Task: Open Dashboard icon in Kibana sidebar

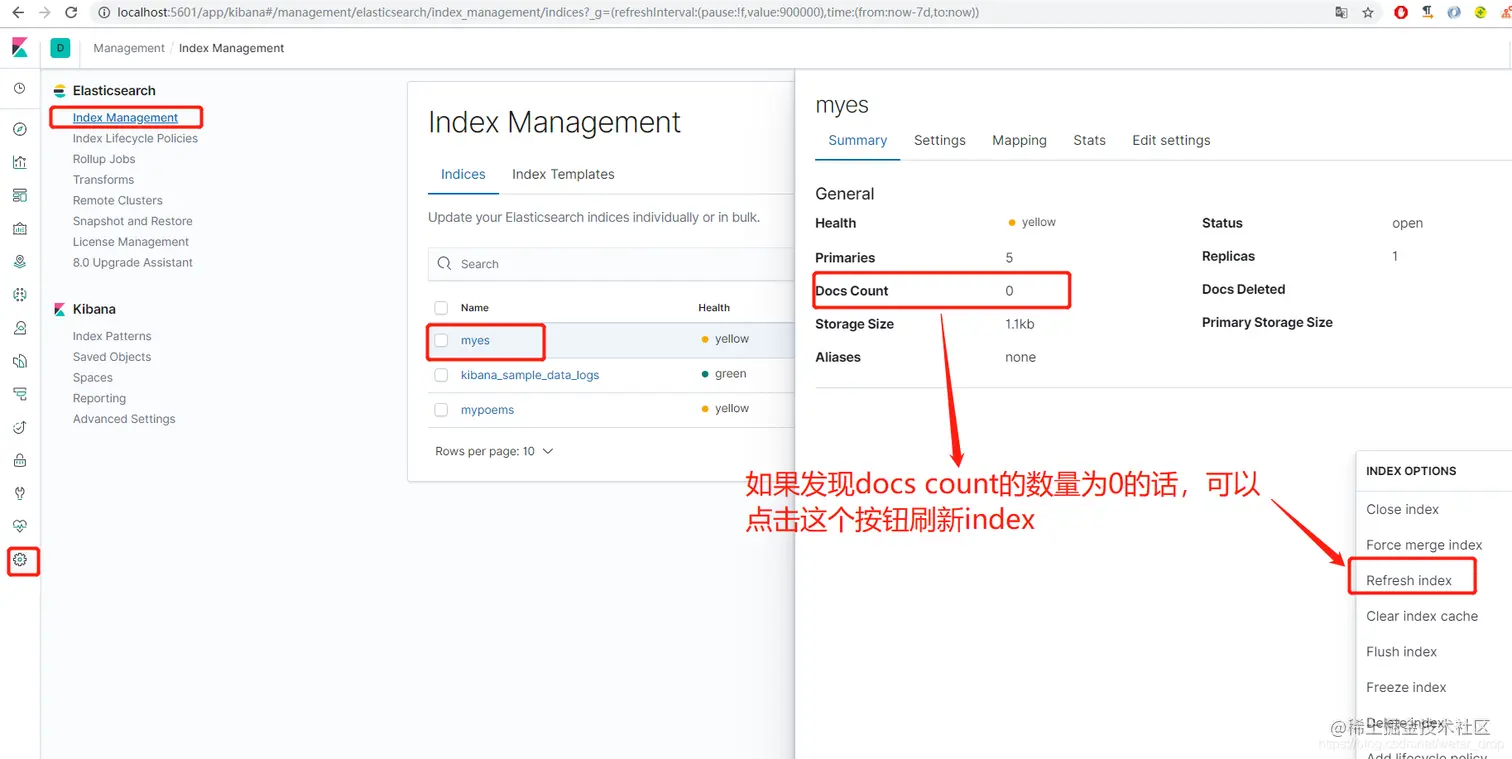Action: 19,195
